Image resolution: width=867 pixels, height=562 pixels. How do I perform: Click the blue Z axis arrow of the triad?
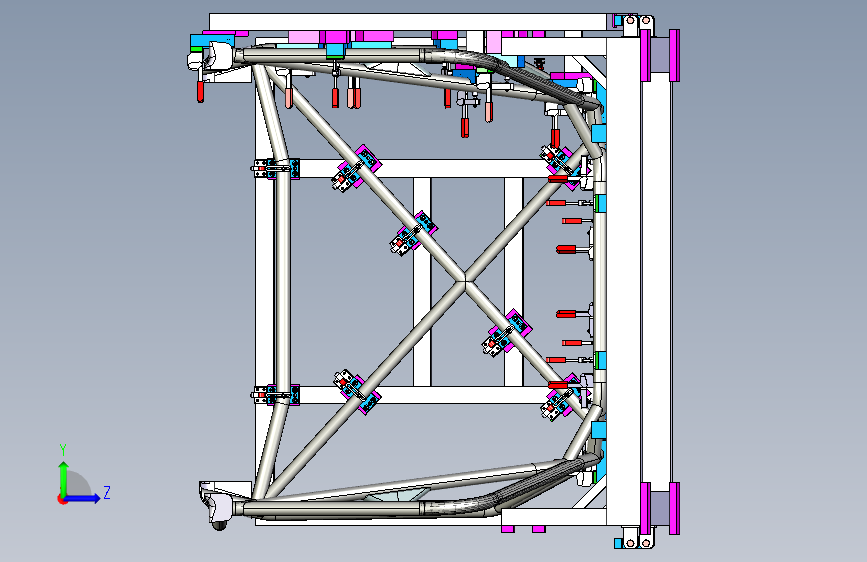[x=82, y=498]
